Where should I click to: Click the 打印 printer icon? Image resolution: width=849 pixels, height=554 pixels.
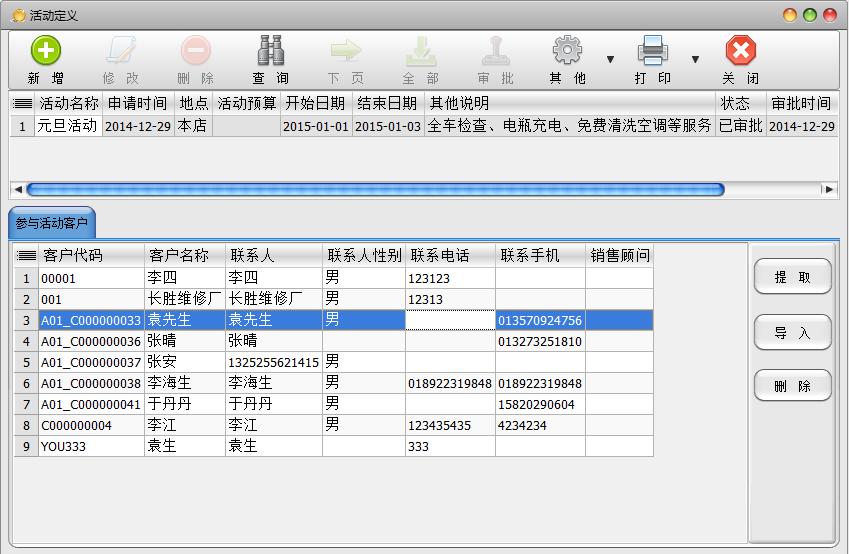coord(653,51)
